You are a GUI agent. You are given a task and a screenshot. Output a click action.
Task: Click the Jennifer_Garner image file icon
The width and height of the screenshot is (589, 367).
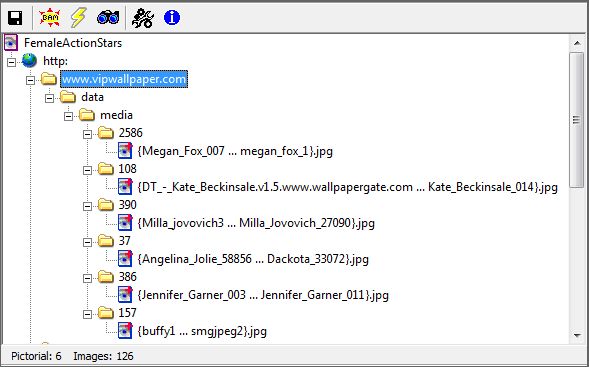(x=125, y=295)
